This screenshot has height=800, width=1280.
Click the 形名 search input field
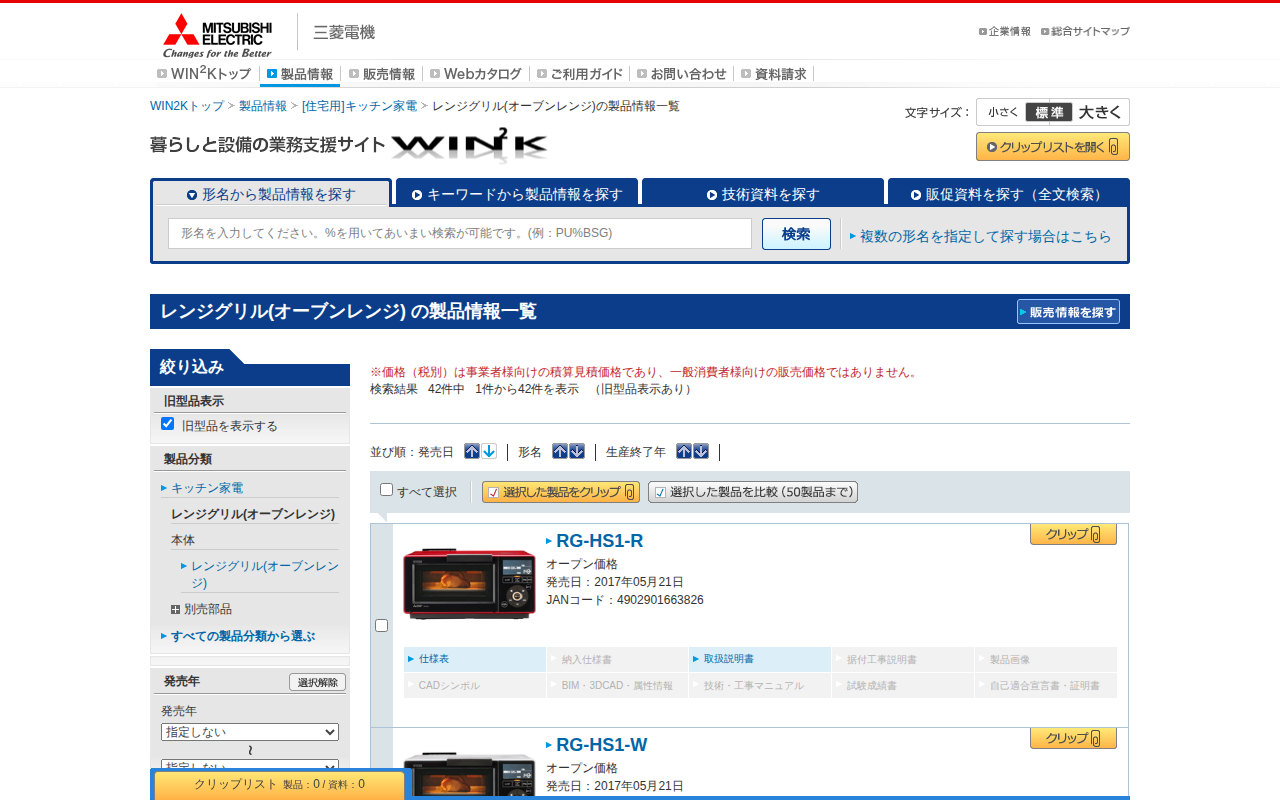(460, 233)
